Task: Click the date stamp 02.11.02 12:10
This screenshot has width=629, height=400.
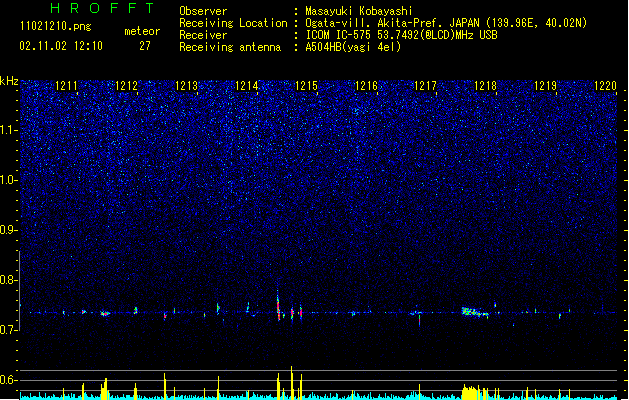Action: pos(61,46)
